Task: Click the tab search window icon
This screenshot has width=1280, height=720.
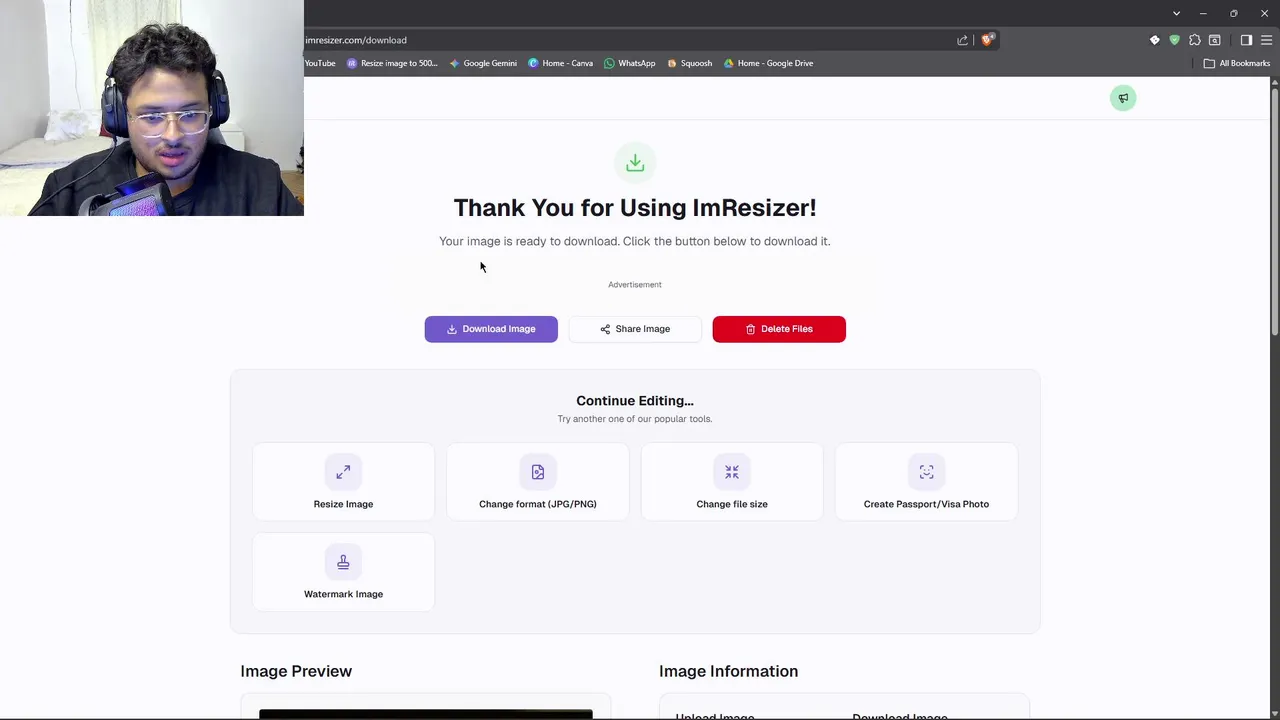Action: [x=1214, y=40]
